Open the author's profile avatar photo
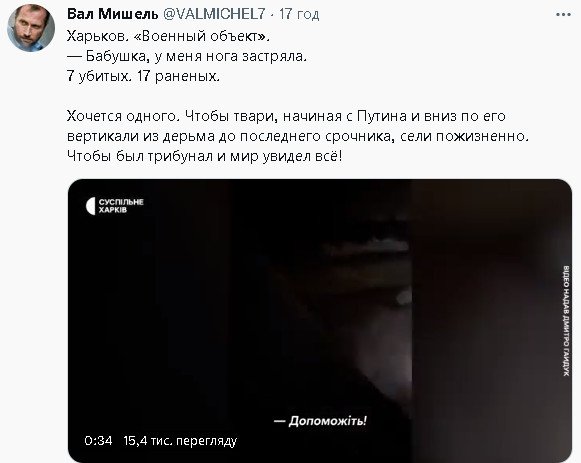 click(31, 28)
